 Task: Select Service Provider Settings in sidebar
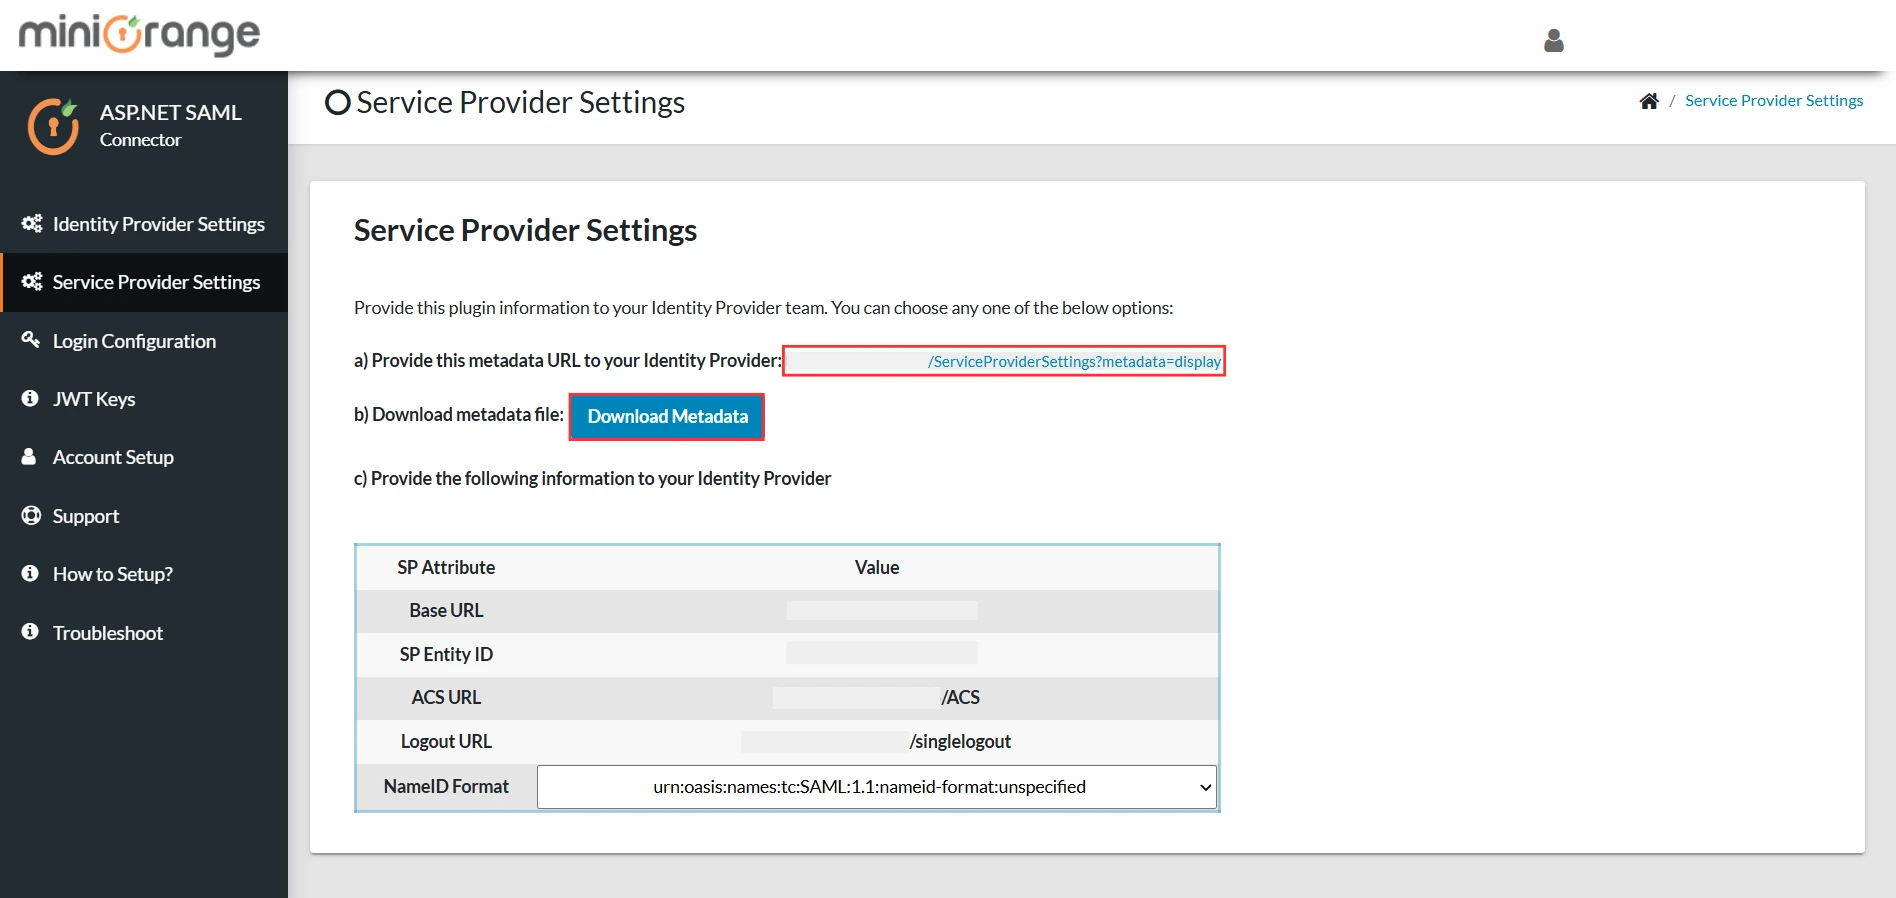coord(144,282)
